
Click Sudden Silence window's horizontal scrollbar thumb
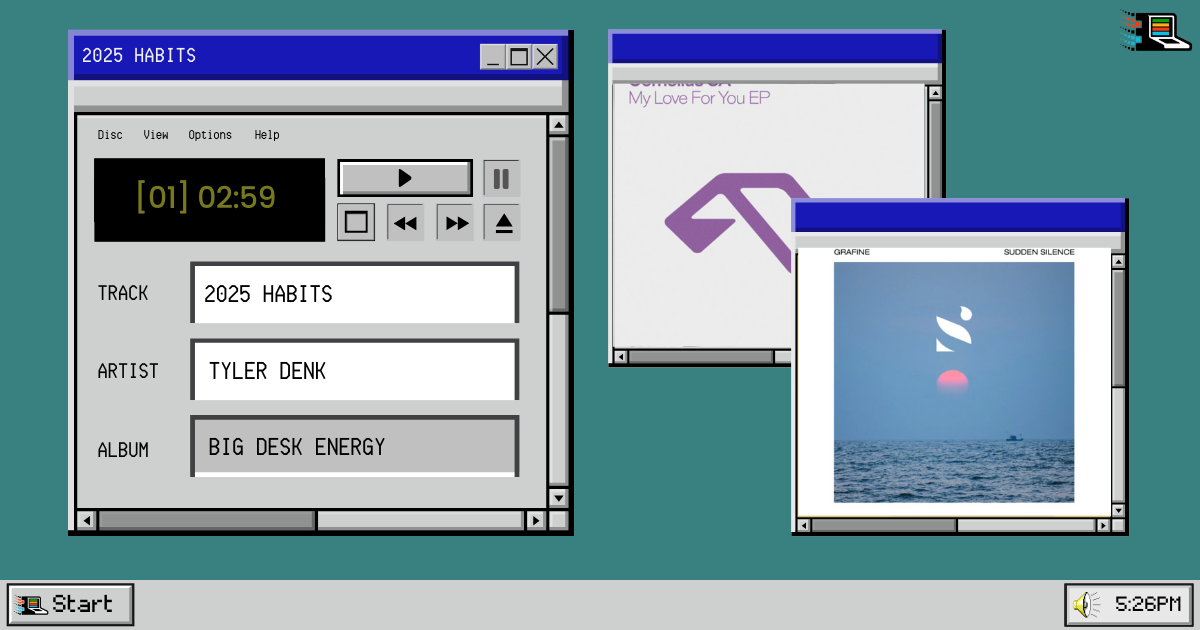click(884, 525)
